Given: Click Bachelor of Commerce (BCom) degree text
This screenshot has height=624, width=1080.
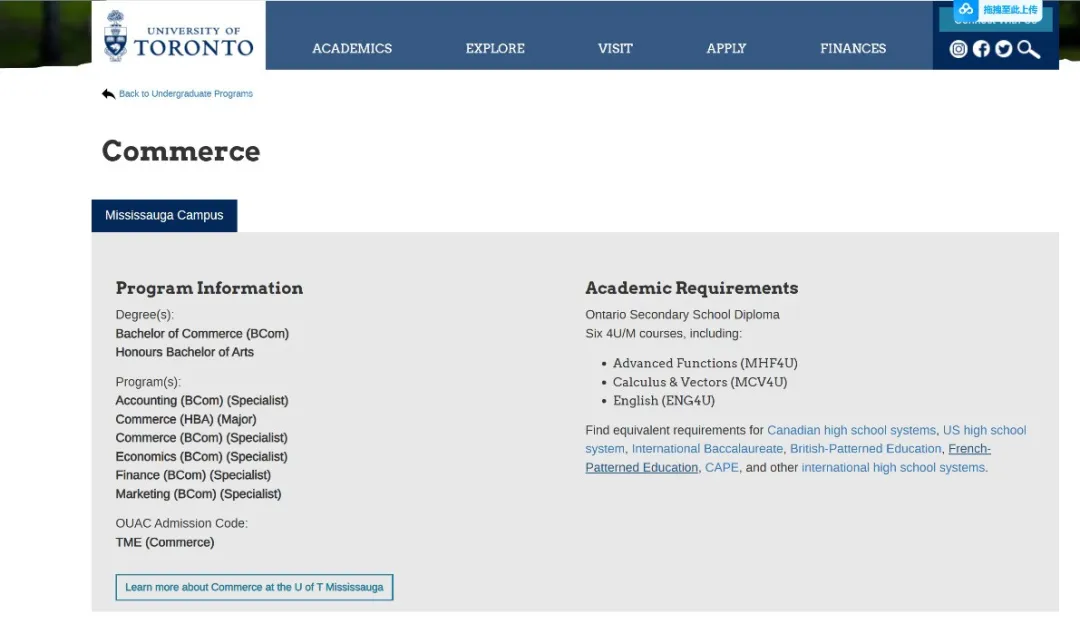Looking at the screenshot, I should [x=202, y=334].
